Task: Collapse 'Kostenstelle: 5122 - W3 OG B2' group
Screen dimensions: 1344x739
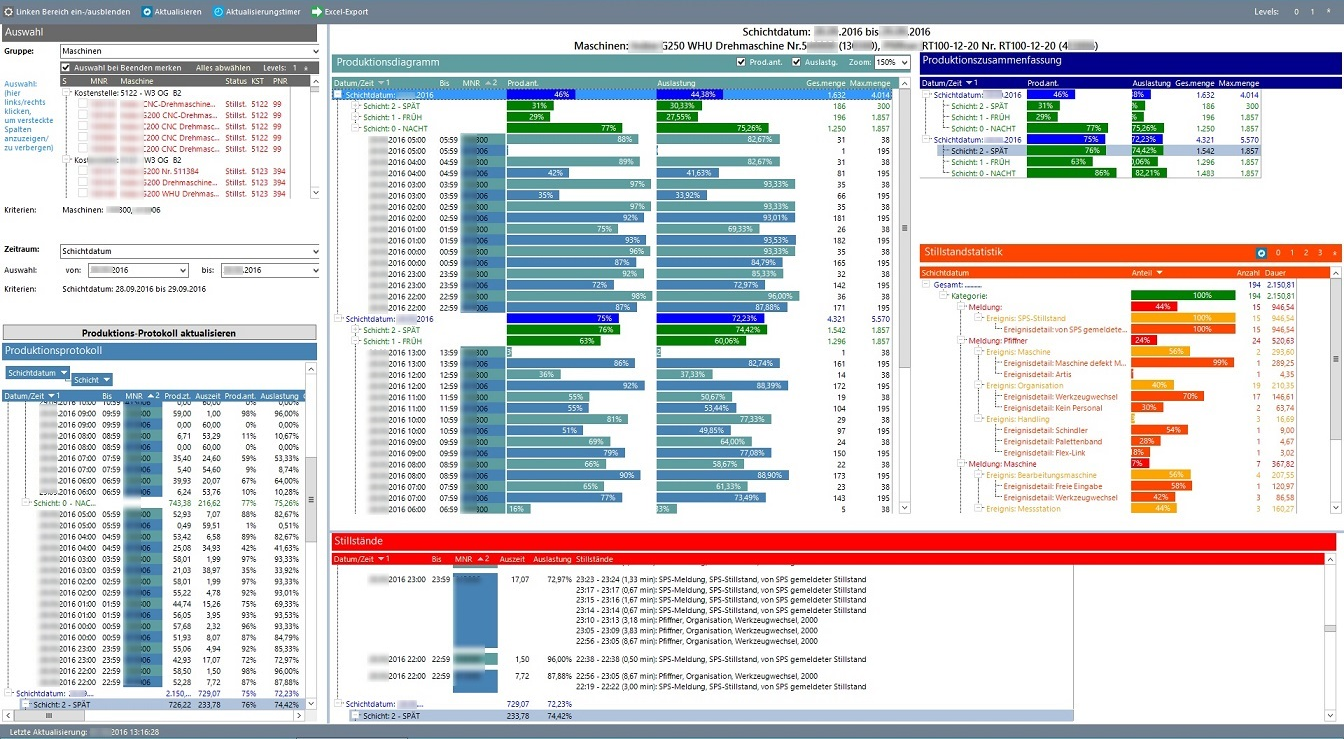Action: point(67,93)
